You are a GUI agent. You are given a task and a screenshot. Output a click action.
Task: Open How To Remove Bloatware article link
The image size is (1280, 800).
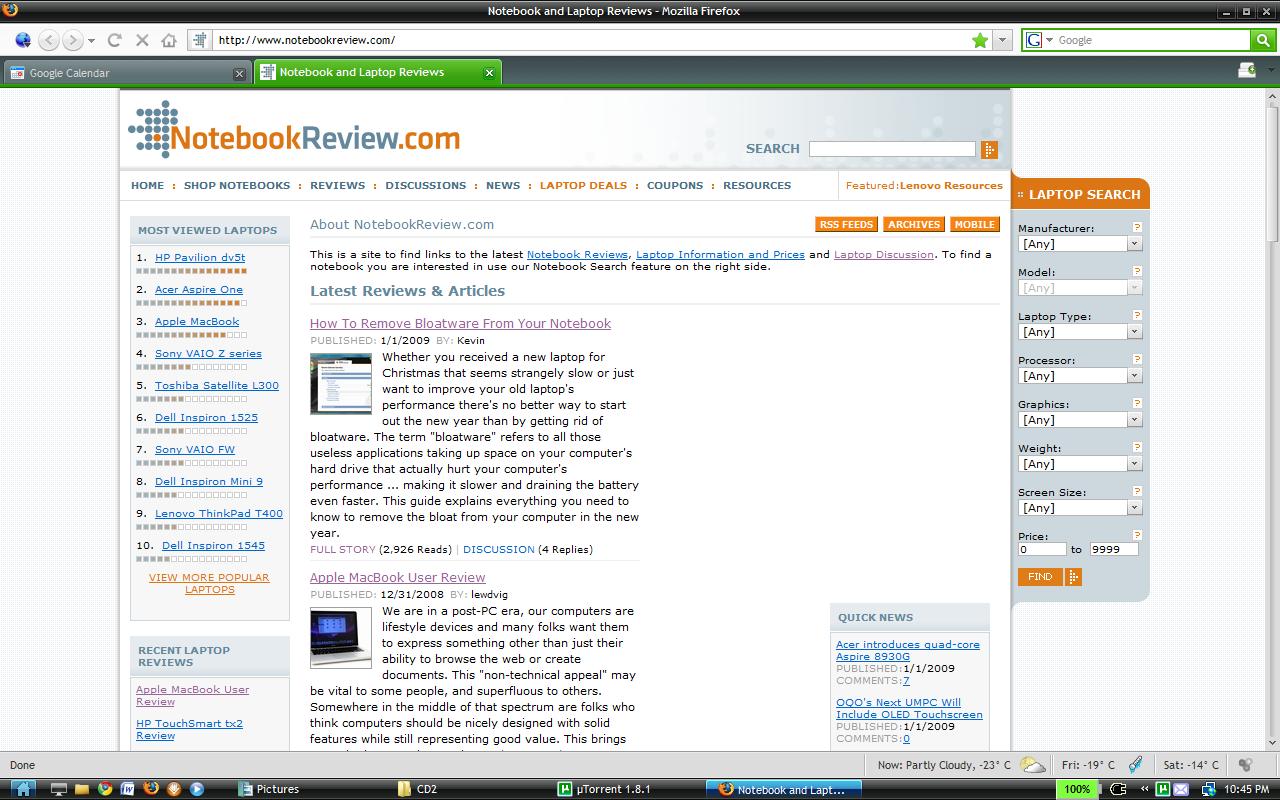coord(460,323)
